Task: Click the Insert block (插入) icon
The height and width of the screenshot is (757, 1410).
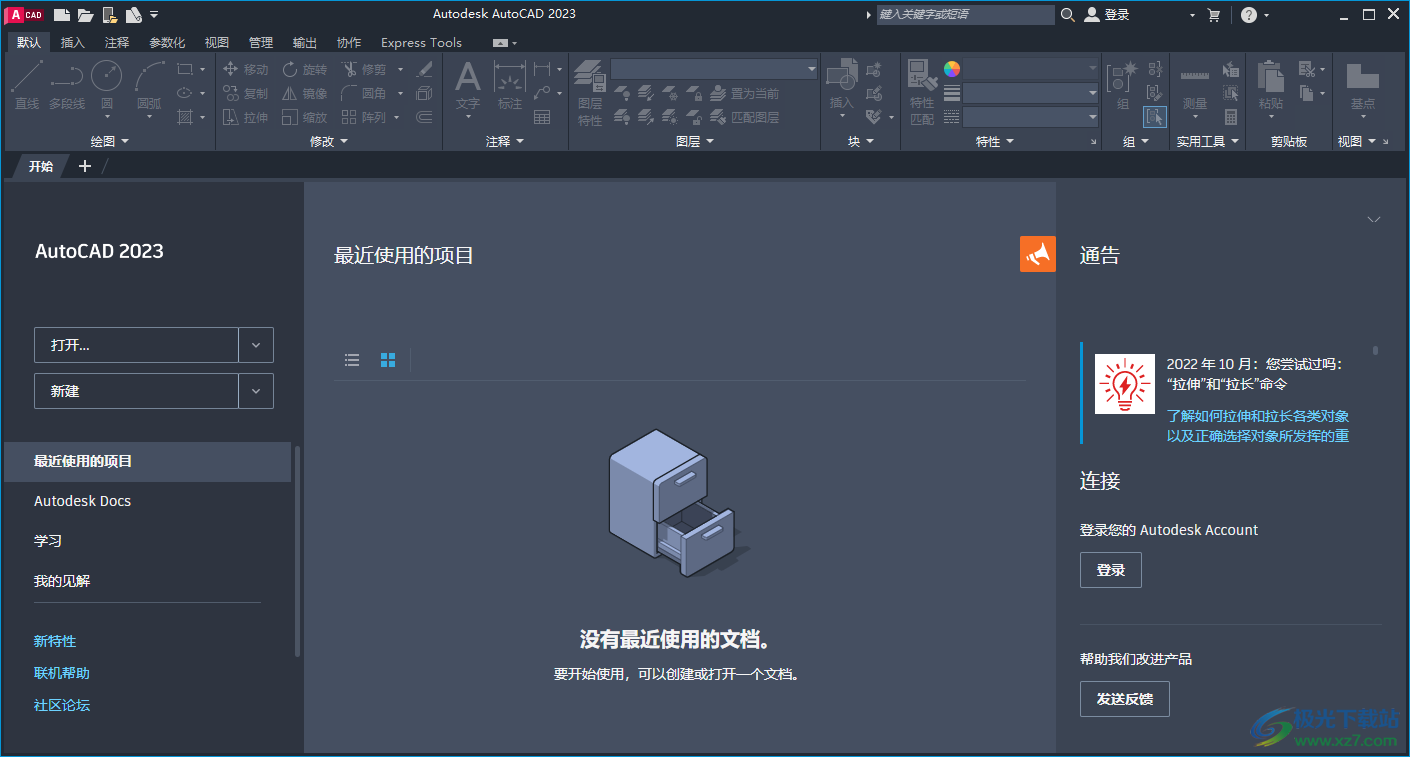Action: coord(842,84)
